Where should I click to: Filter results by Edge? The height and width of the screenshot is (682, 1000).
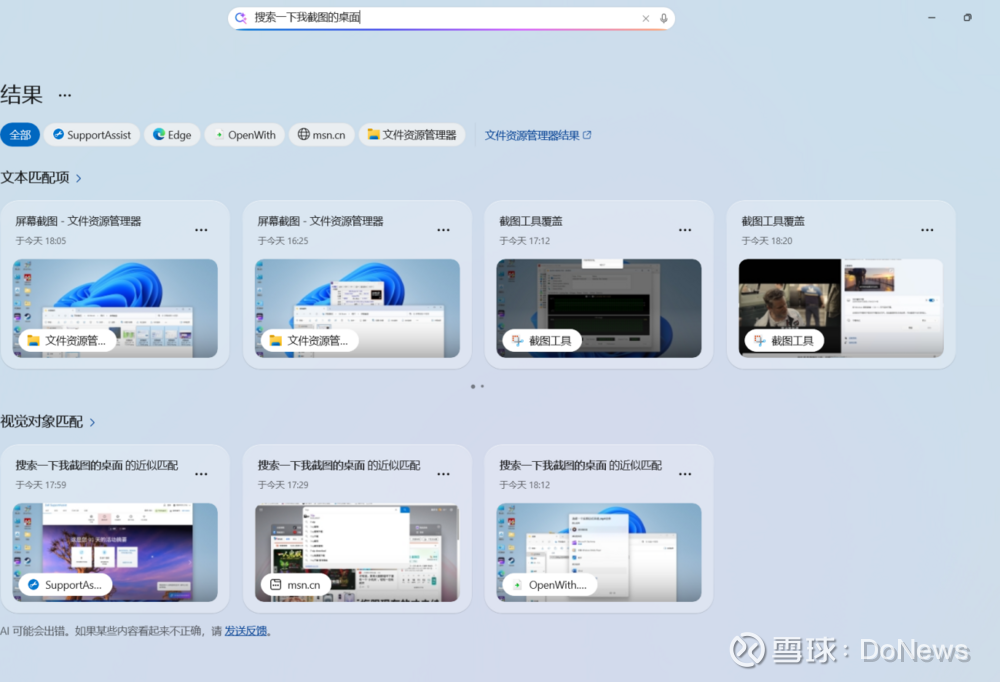[172, 135]
